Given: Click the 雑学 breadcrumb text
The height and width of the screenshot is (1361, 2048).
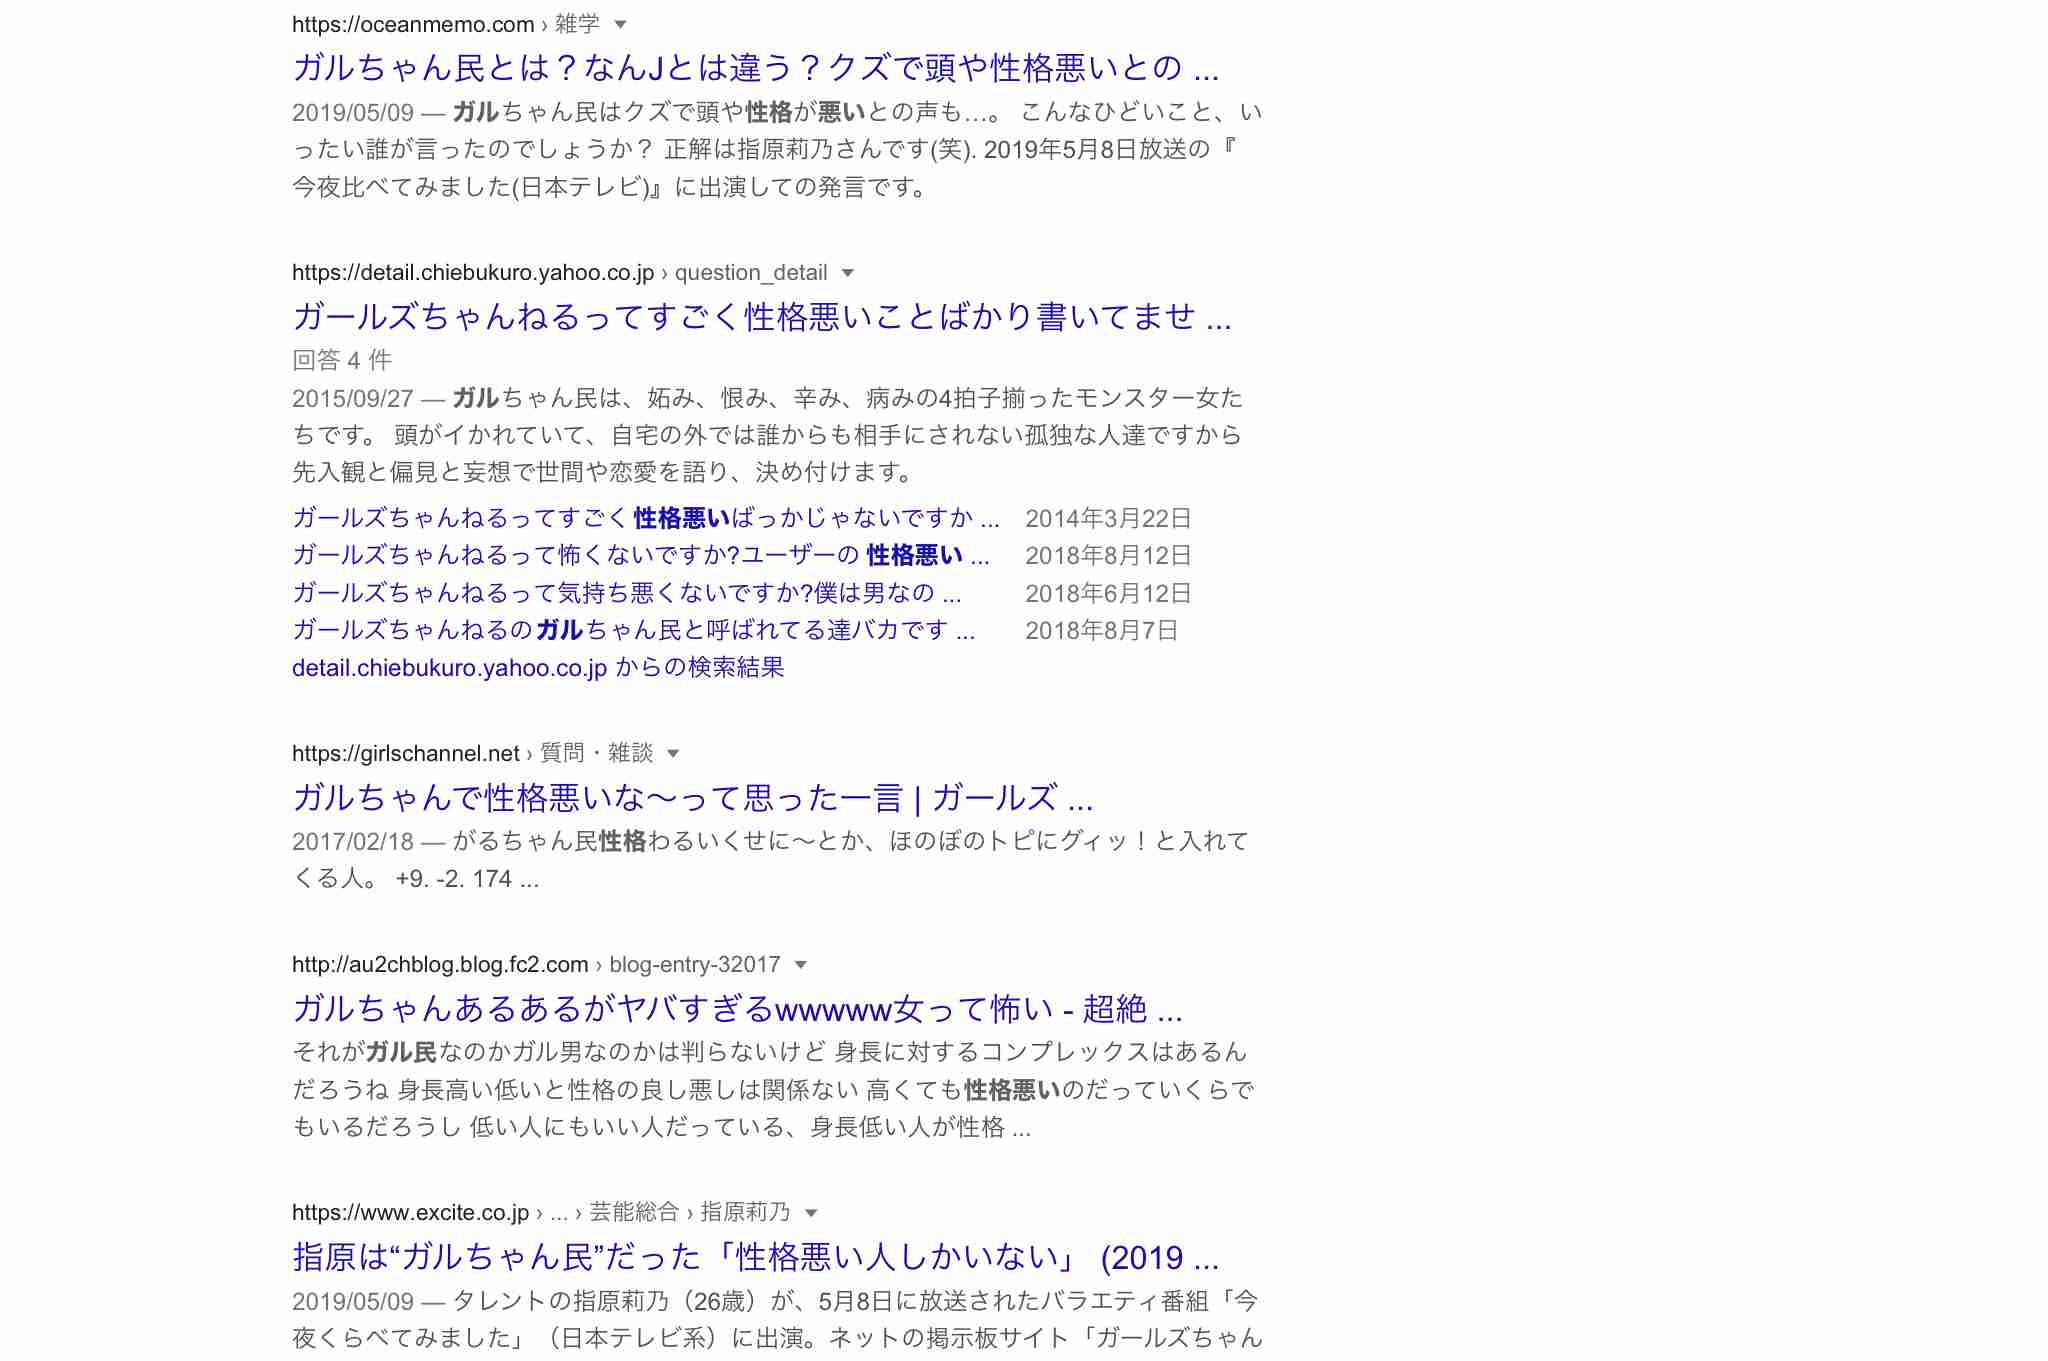Looking at the screenshot, I should tap(577, 24).
